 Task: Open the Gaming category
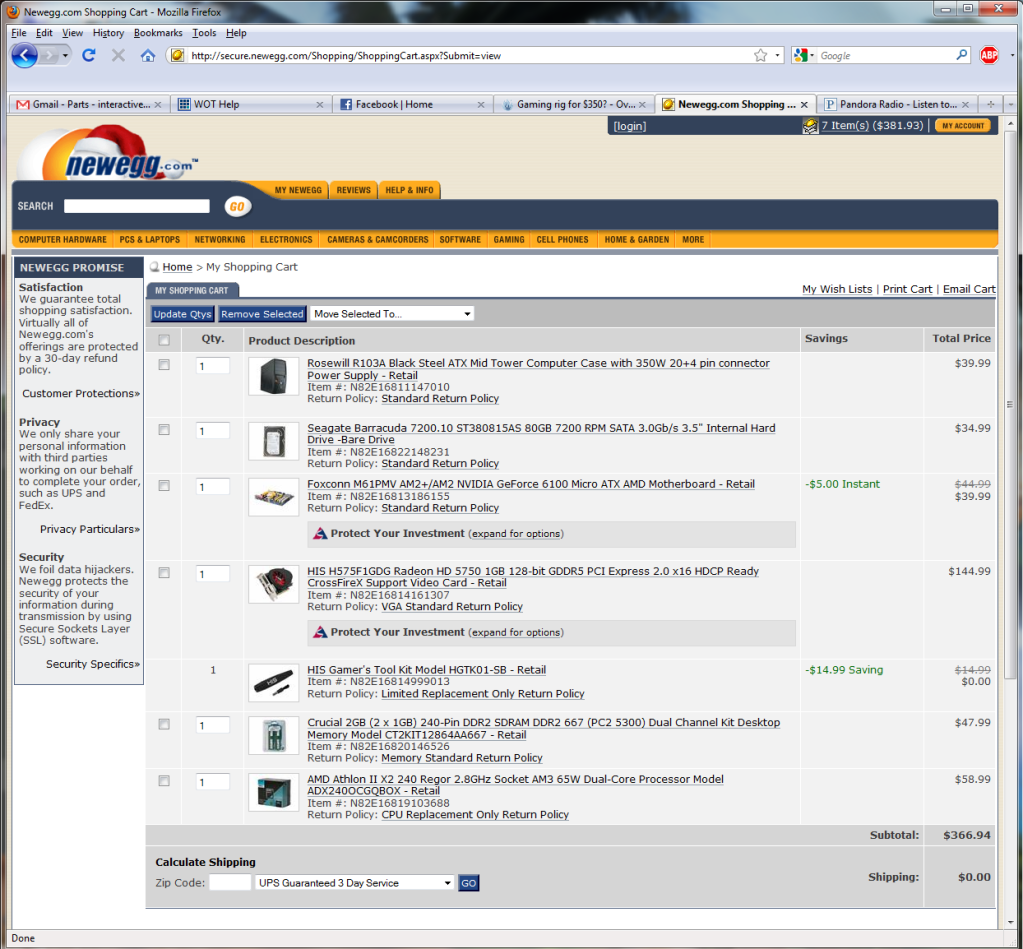[x=509, y=239]
